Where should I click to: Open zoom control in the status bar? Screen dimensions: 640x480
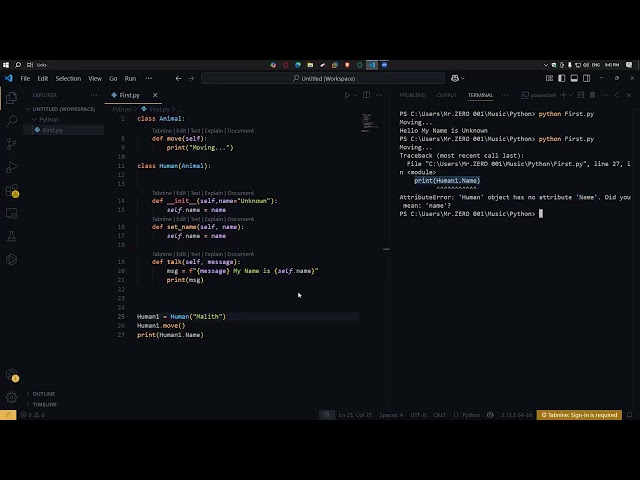327,415
